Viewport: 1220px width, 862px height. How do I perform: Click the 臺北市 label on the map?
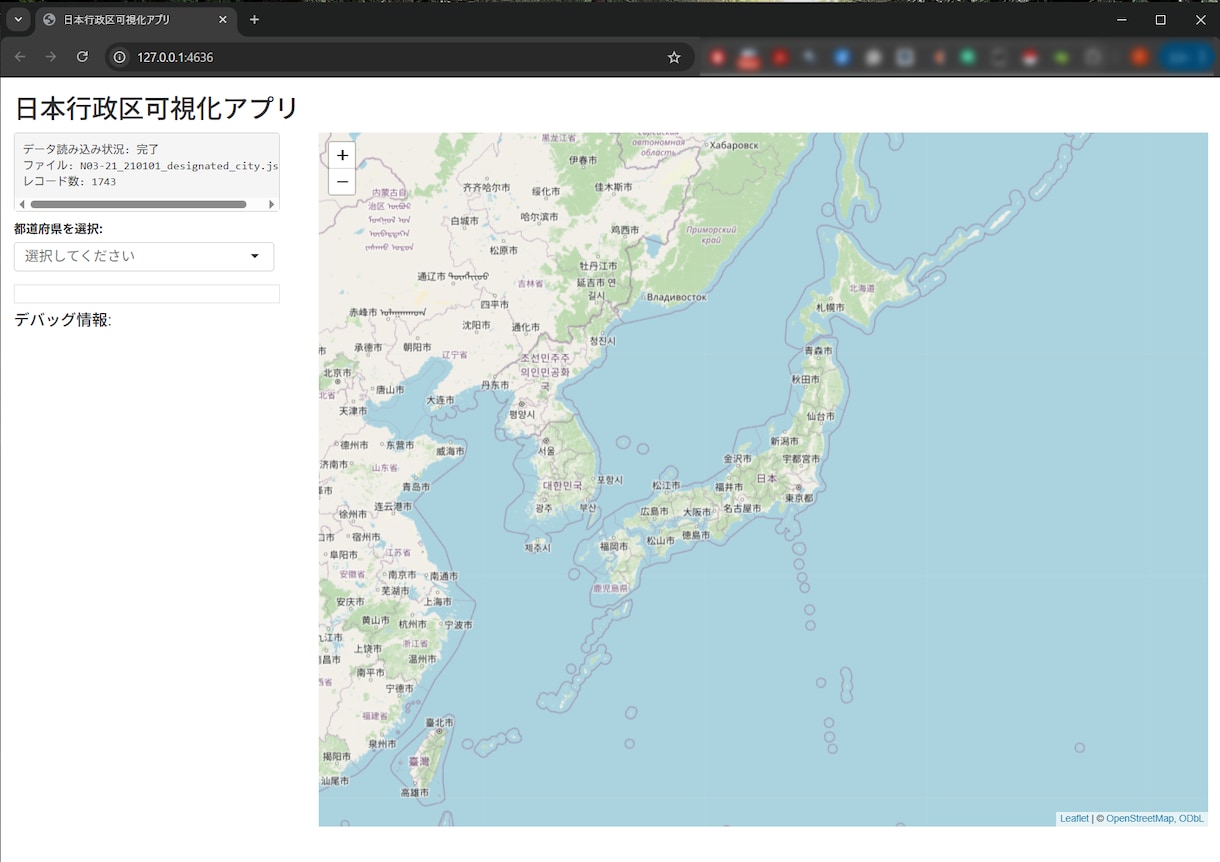click(x=440, y=722)
